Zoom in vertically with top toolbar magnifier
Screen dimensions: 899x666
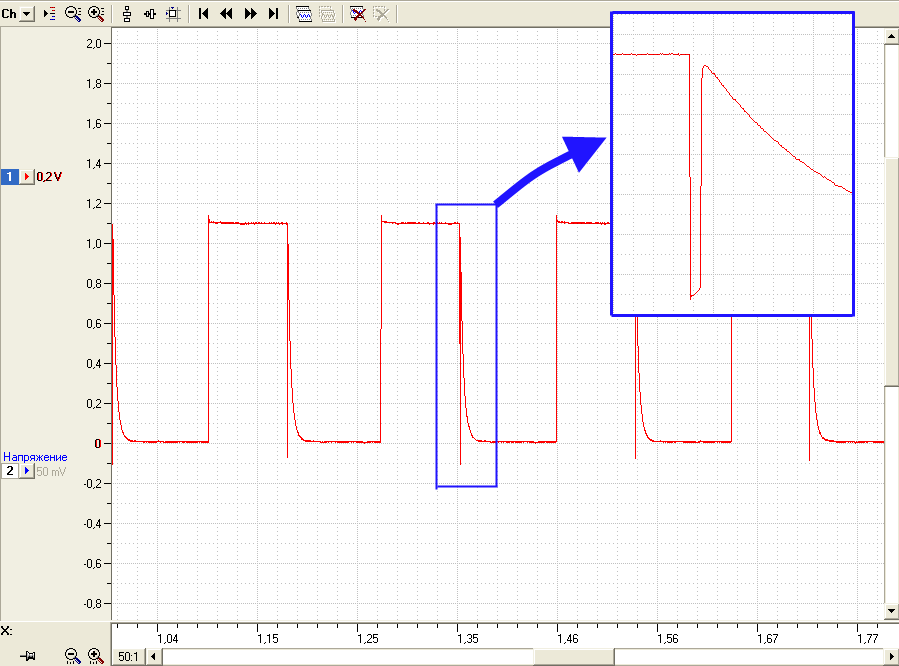(96, 14)
